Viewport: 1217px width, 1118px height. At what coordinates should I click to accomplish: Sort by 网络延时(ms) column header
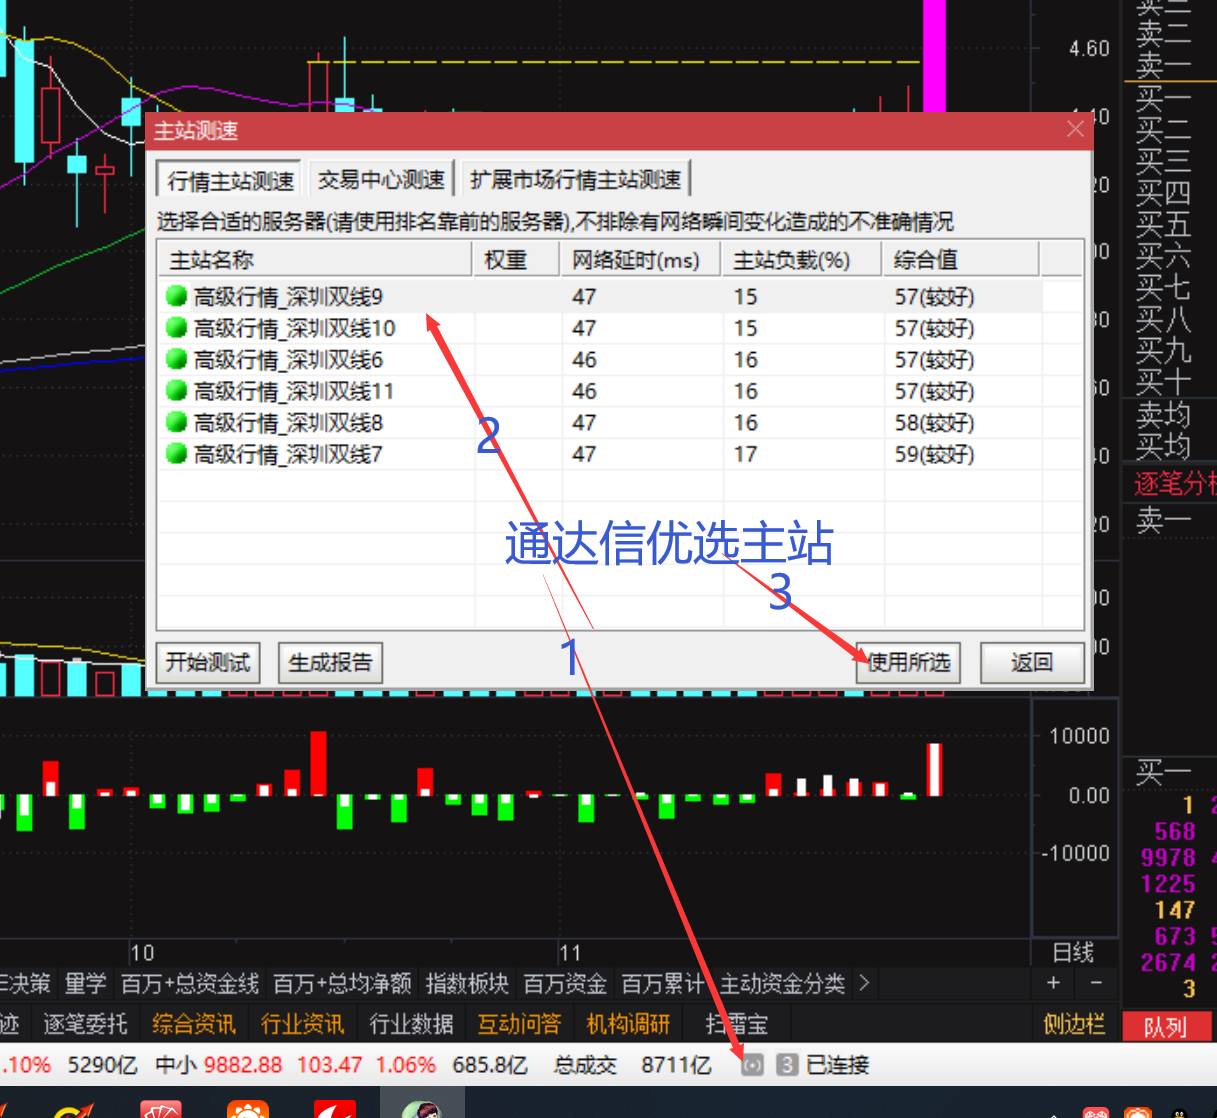[641, 260]
